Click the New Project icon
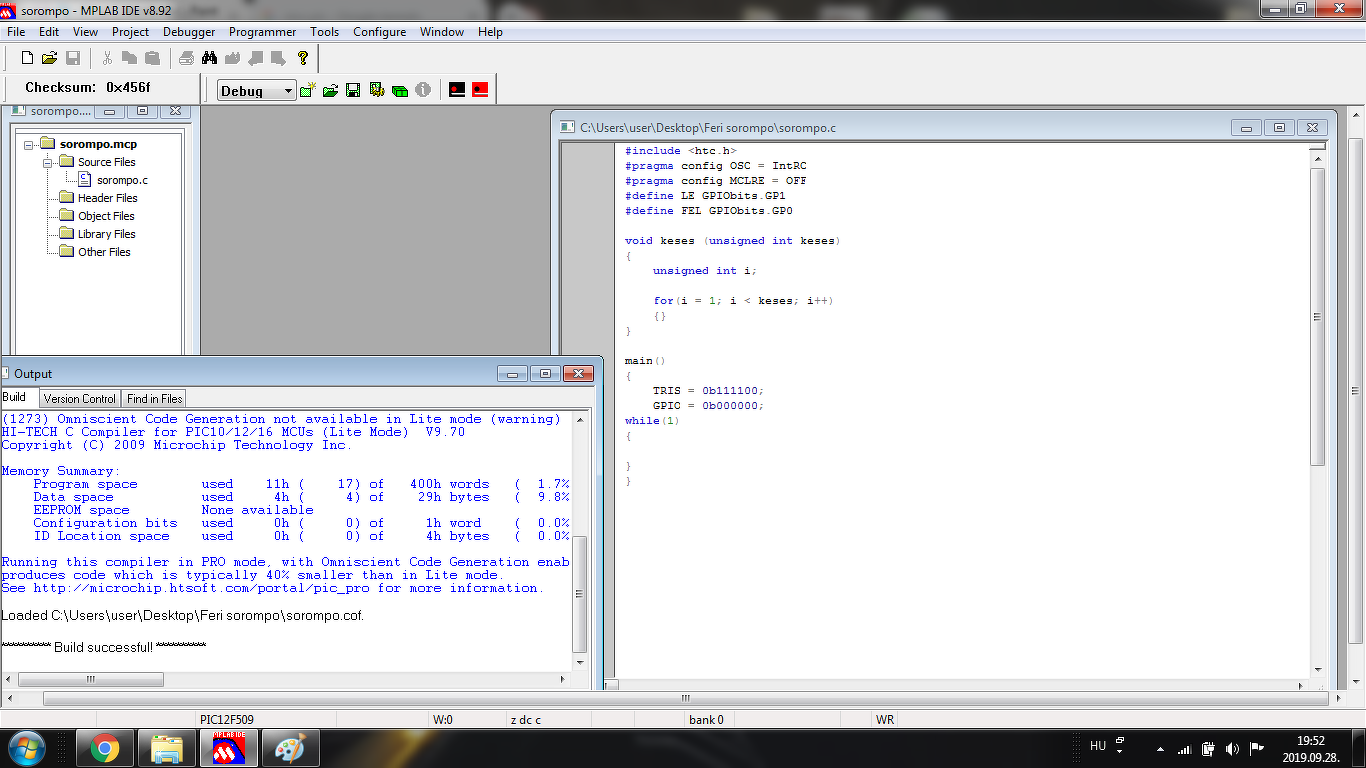 308,90
